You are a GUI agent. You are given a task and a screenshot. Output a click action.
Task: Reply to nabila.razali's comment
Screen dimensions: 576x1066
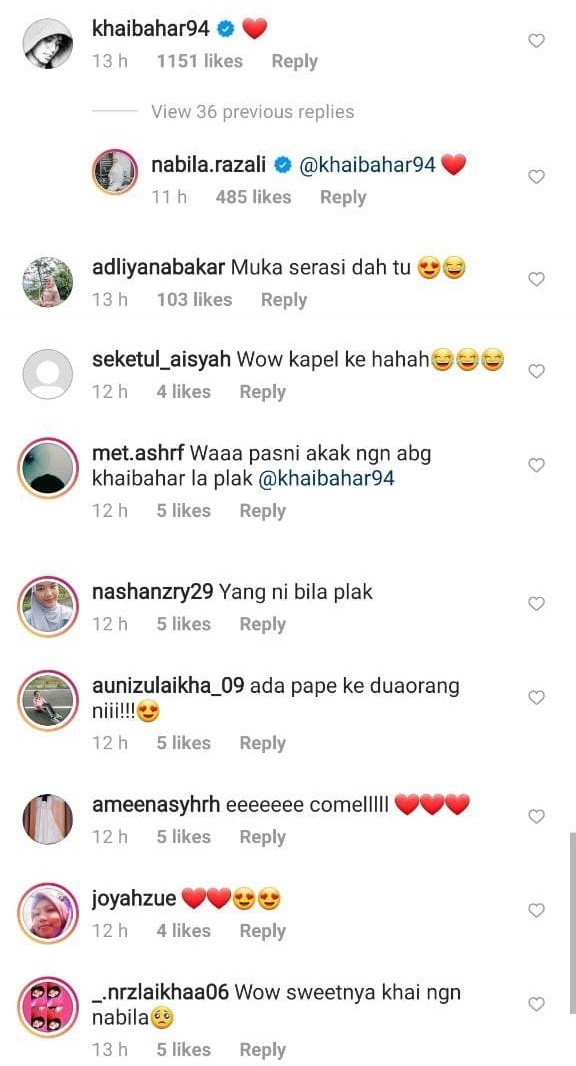coord(343,197)
